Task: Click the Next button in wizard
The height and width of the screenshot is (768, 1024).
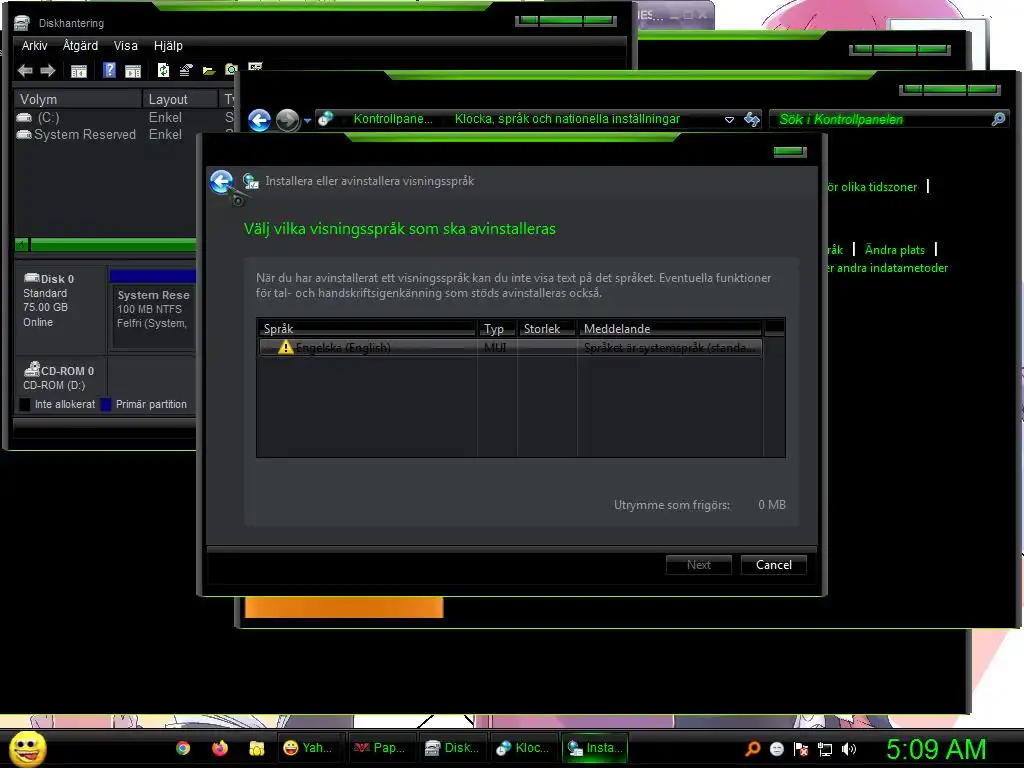Action: click(699, 565)
